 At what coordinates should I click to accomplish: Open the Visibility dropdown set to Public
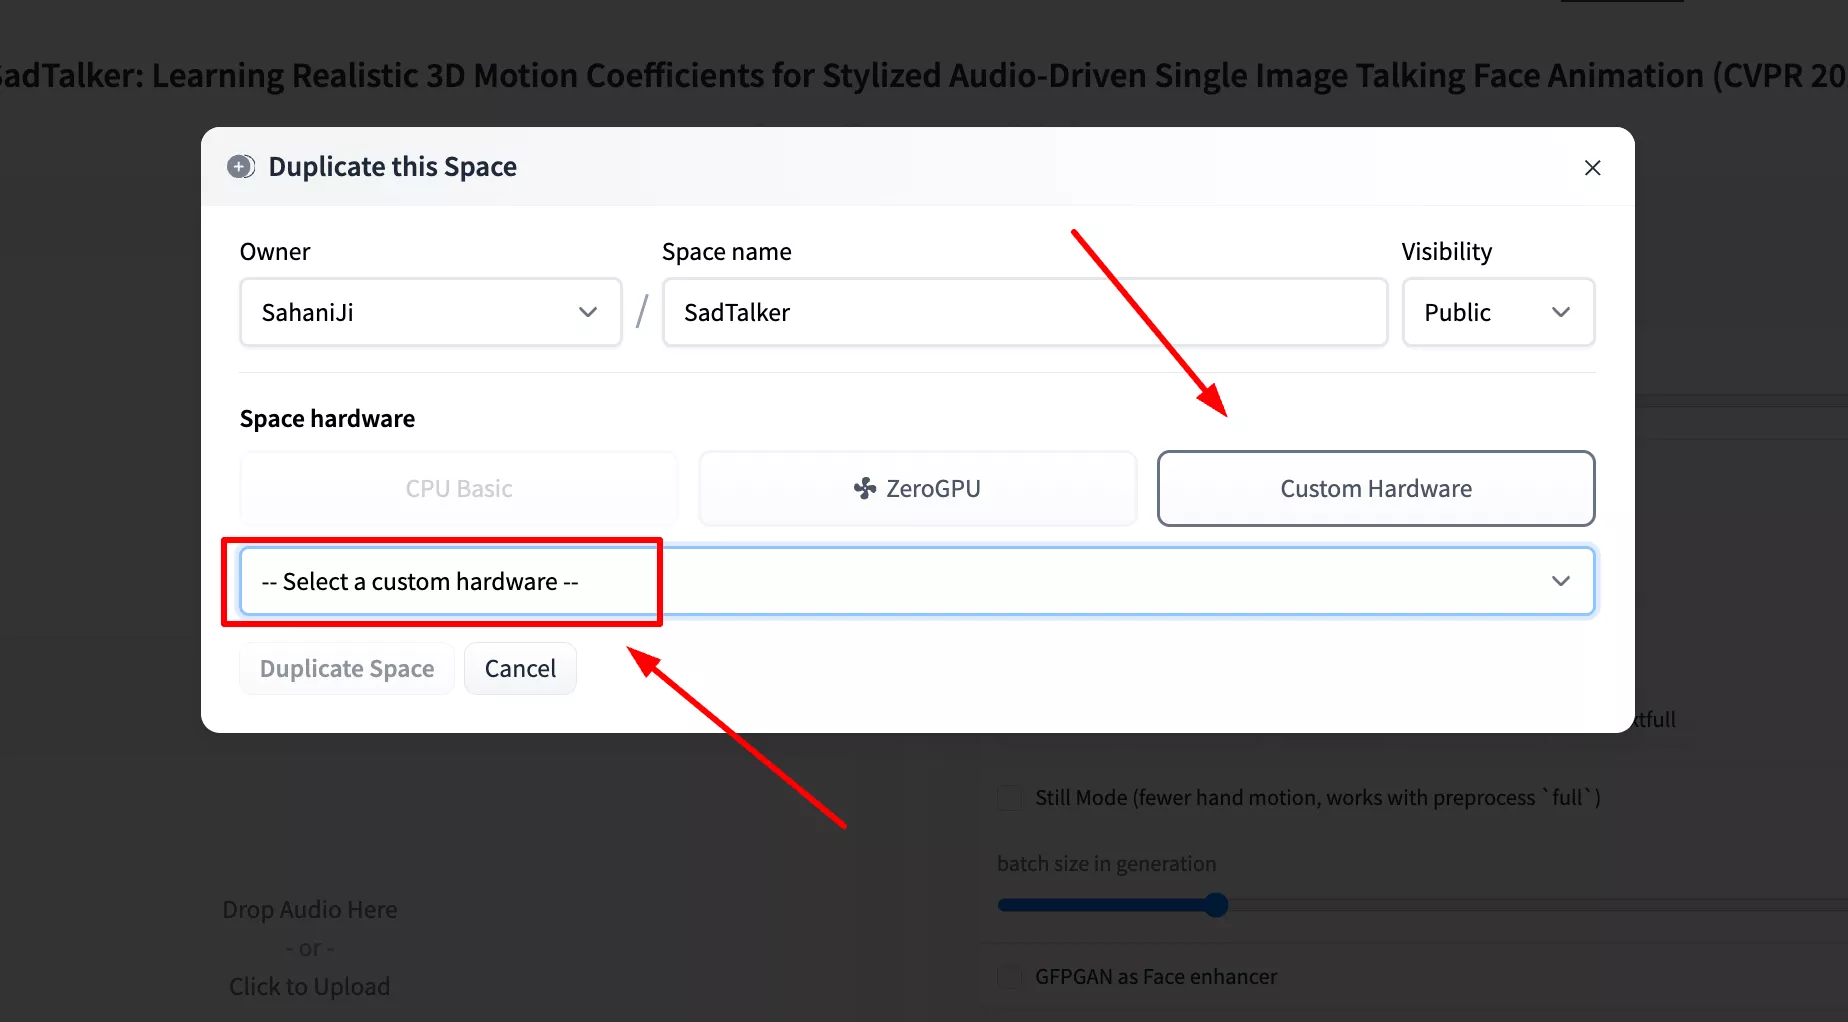(1498, 312)
